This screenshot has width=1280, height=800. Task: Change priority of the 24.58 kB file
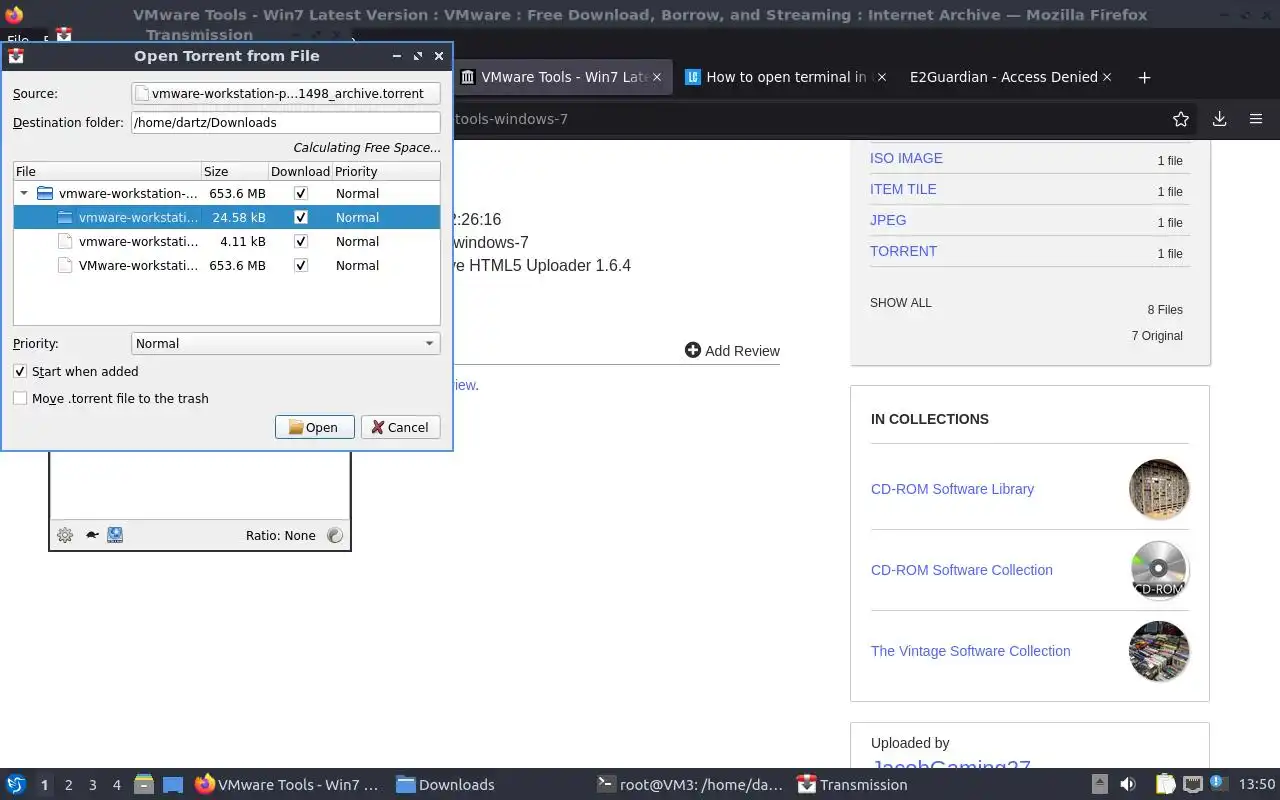[357, 217]
